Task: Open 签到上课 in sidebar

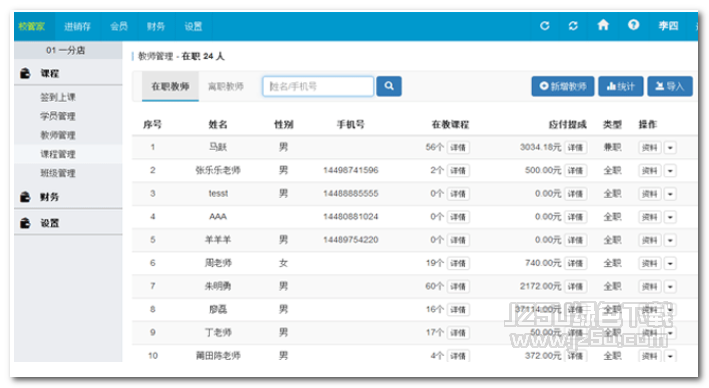Action: [x=58, y=97]
